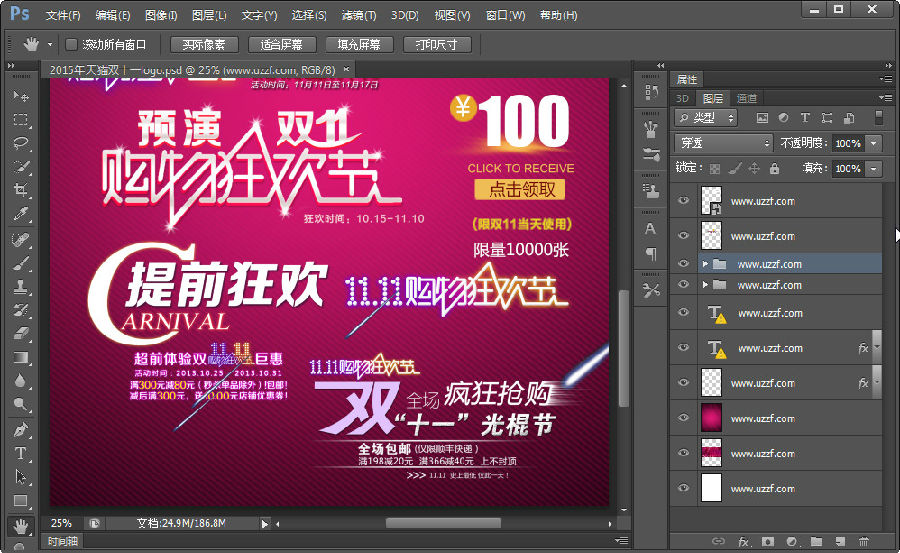Viewport: 900px width, 553px height.
Task: Select the Move tool
Action: coord(21,96)
